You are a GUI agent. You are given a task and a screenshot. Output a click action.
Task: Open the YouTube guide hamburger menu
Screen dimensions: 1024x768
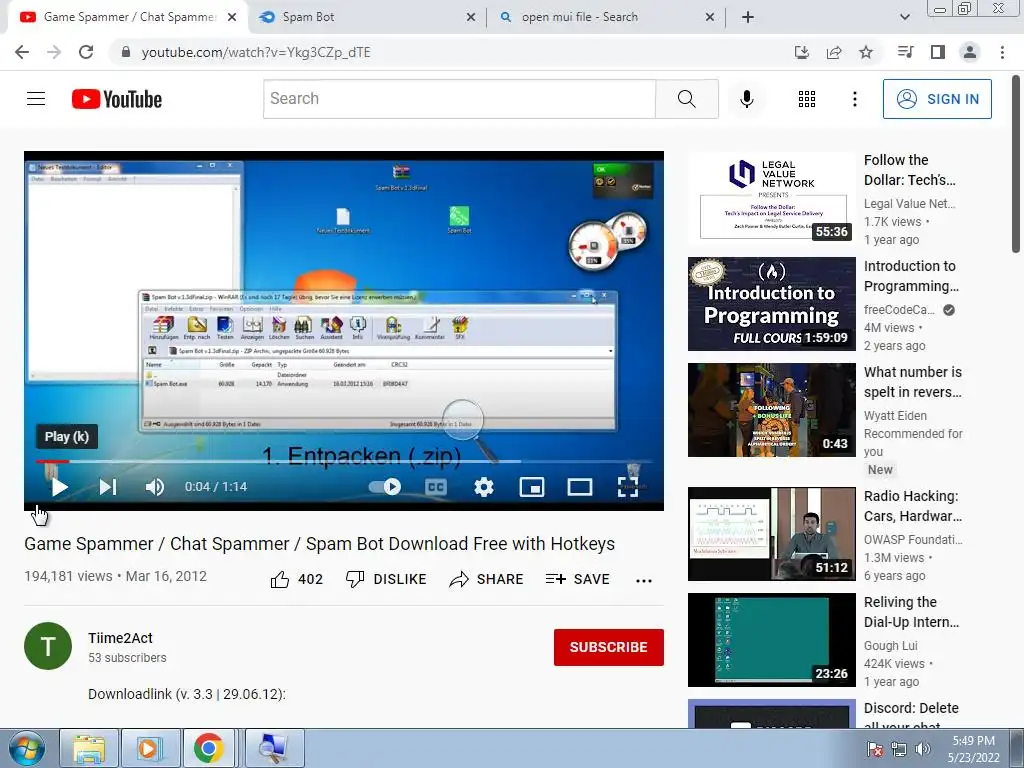pos(36,99)
